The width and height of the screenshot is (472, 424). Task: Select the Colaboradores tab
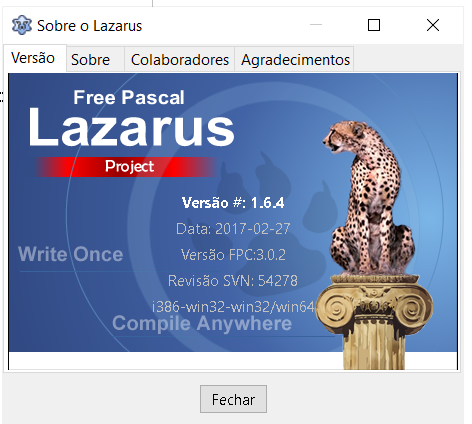click(x=180, y=60)
